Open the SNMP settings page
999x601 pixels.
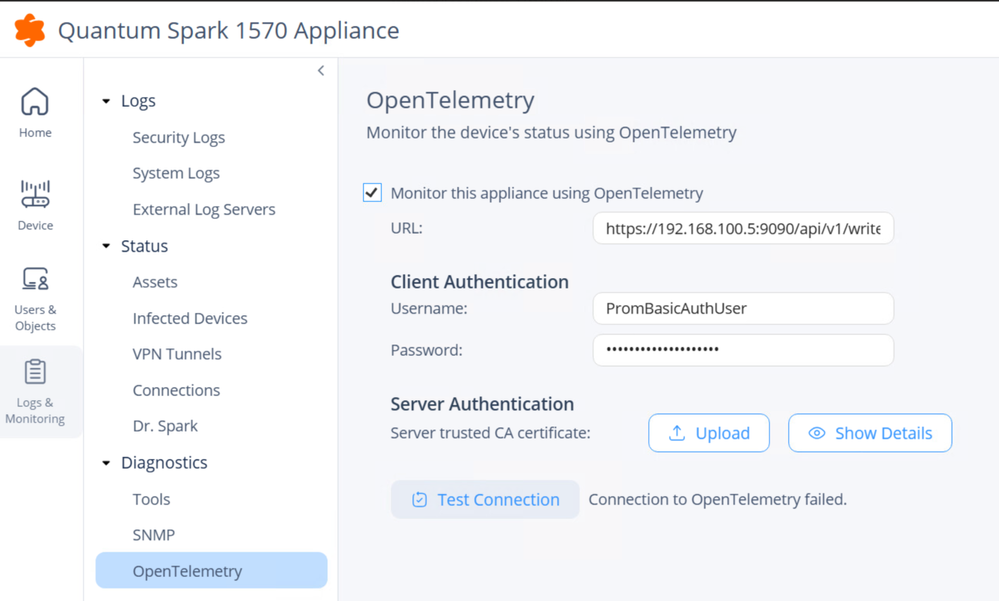coord(154,535)
